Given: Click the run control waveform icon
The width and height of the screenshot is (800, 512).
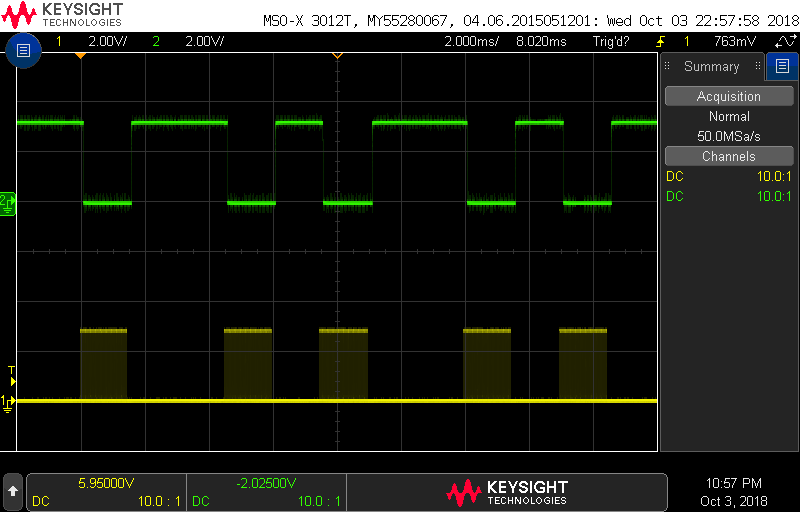Looking at the screenshot, I should click(785, 41).
